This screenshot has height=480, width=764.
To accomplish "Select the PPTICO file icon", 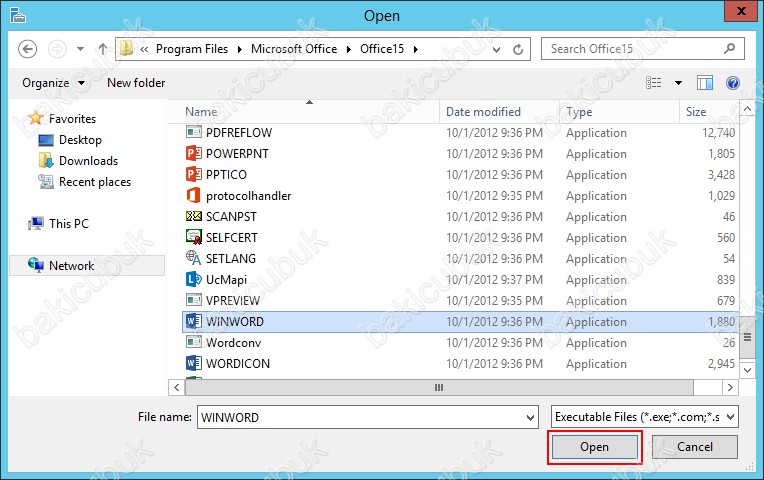I will point(193,174).
